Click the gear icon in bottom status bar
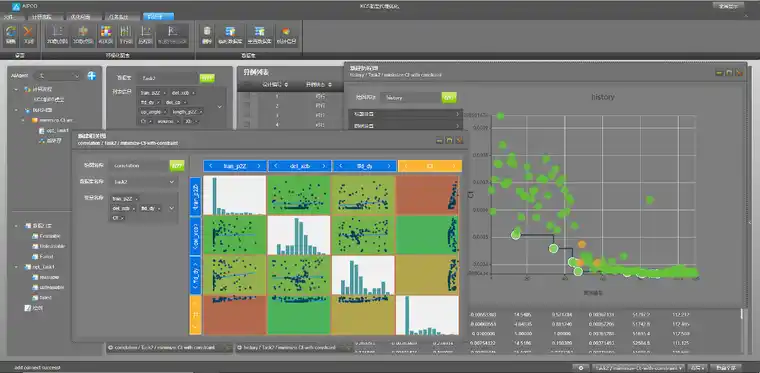Screen dimensions: 760x373 (x=581, y=368)
